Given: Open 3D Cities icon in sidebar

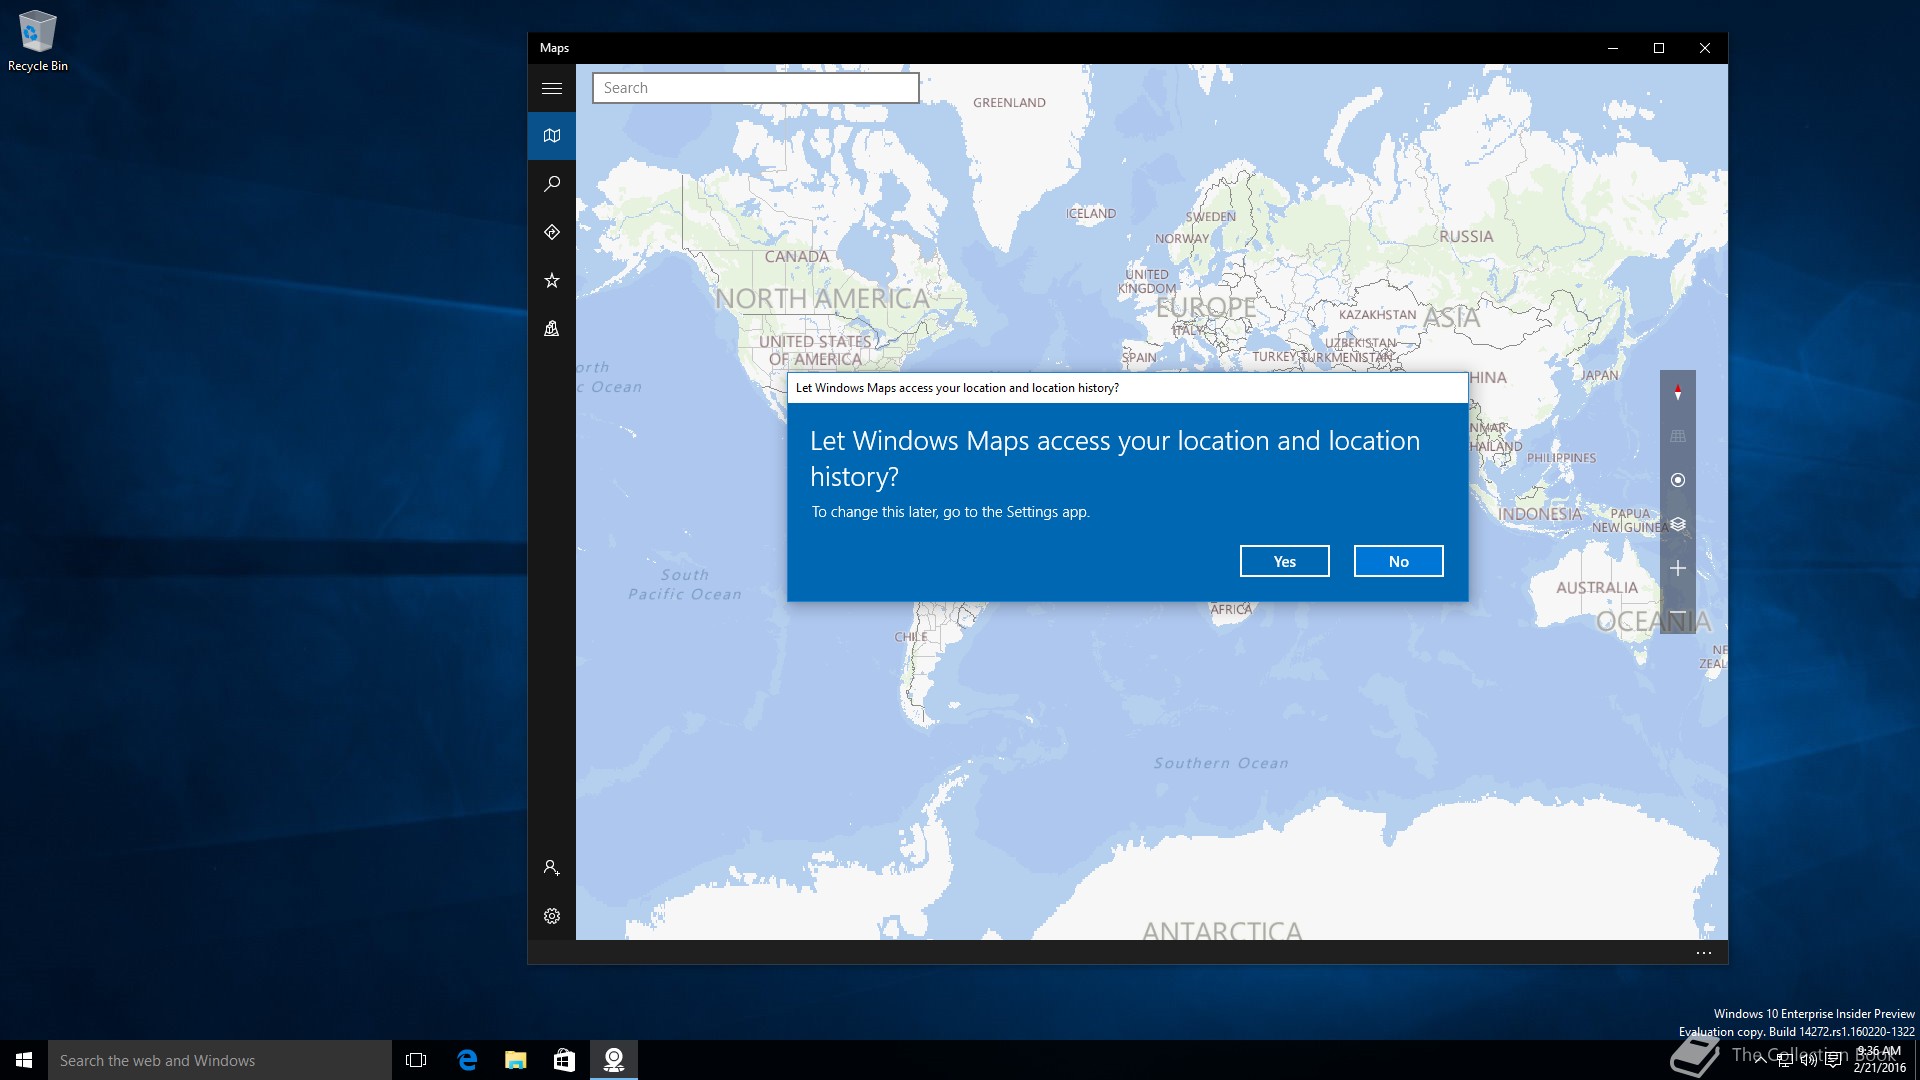Looking at the screenshot, I should (551, 328).
